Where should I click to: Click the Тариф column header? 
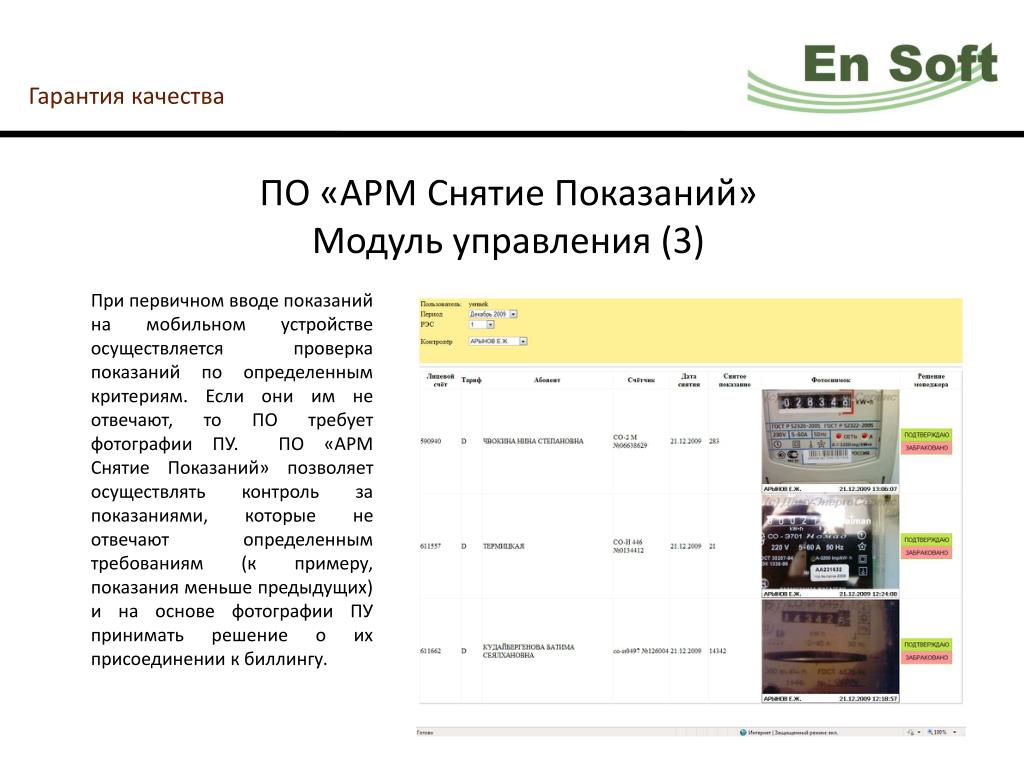(471, 380)
